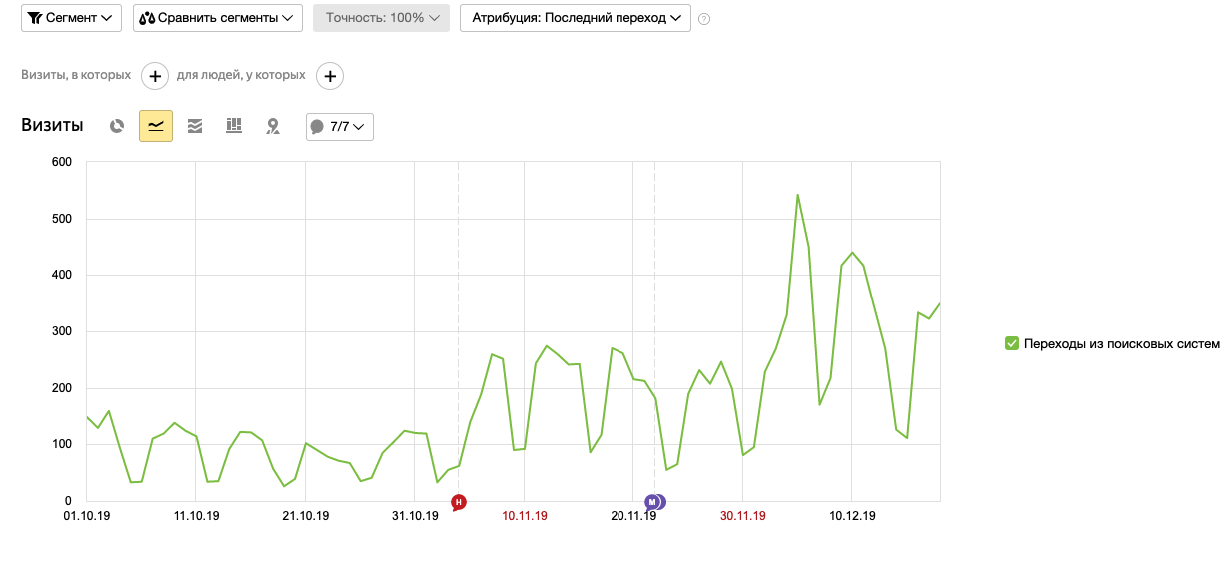Open Атрибуция: Последний переход selector
The image size is (1229, 581).
pos(575,18)
